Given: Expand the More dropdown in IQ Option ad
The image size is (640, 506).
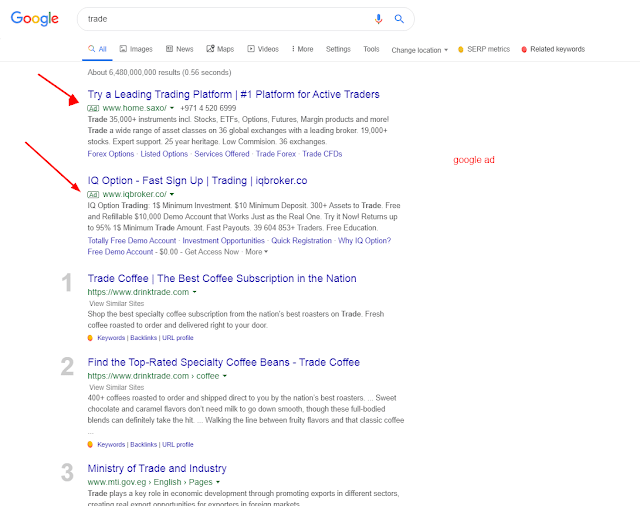Looking at the screenshot, I should pos(256,252).
